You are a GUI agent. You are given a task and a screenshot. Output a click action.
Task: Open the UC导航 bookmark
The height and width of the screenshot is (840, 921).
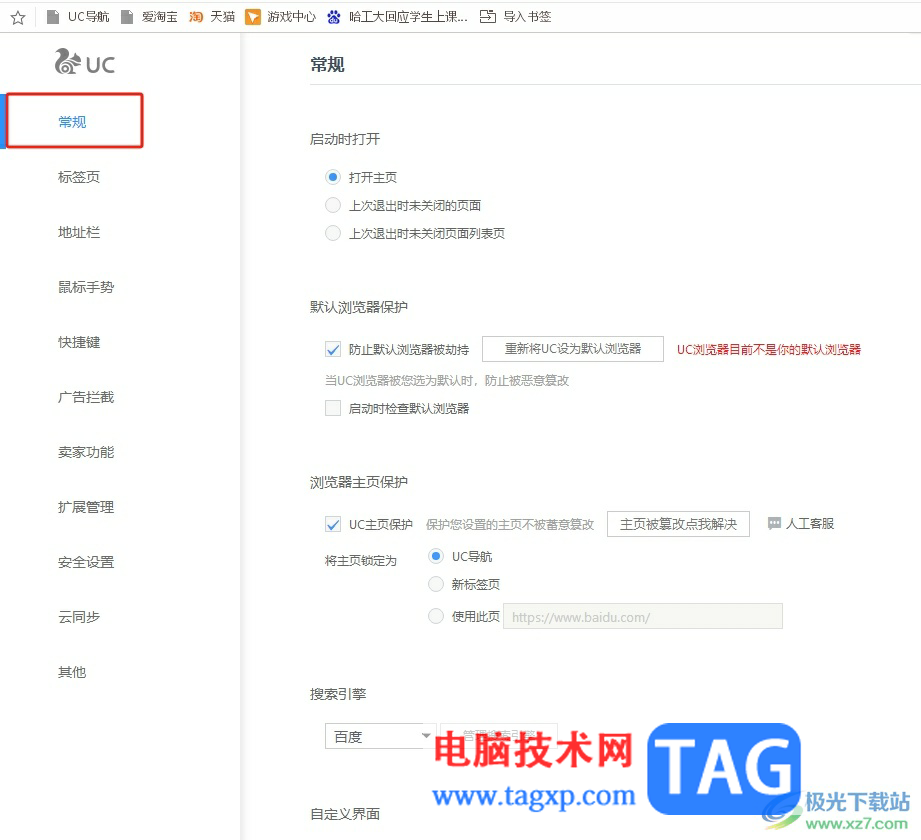coord(78,17)
